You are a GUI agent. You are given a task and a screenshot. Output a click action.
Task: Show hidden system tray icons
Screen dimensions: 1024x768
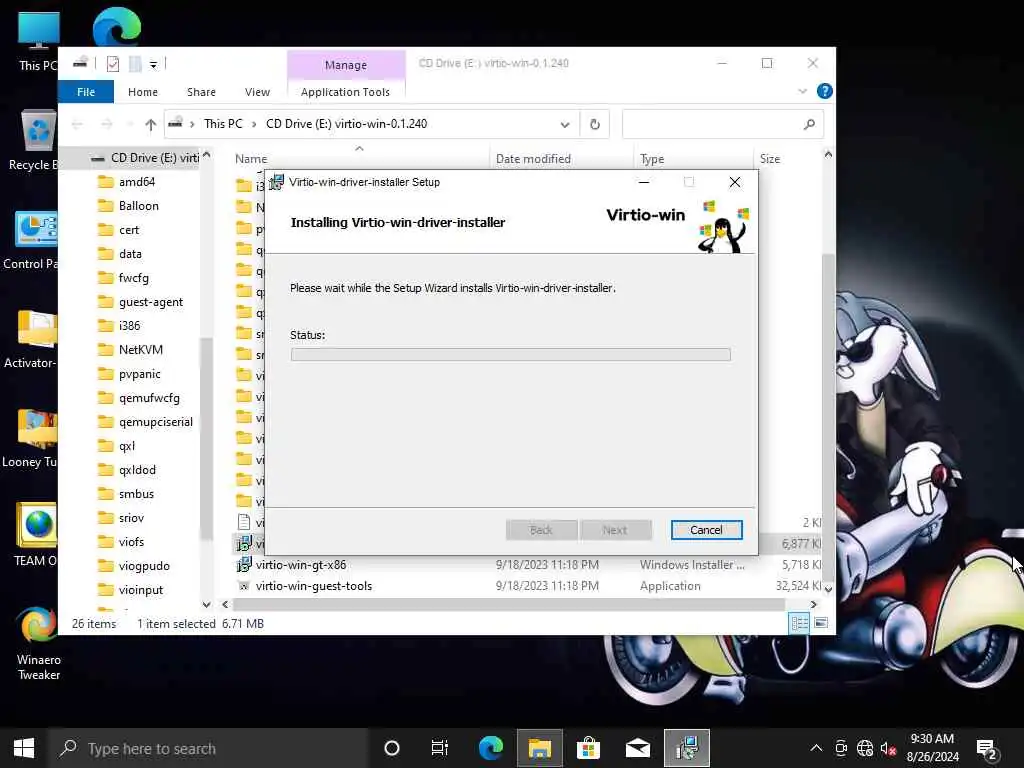point(816,748)
